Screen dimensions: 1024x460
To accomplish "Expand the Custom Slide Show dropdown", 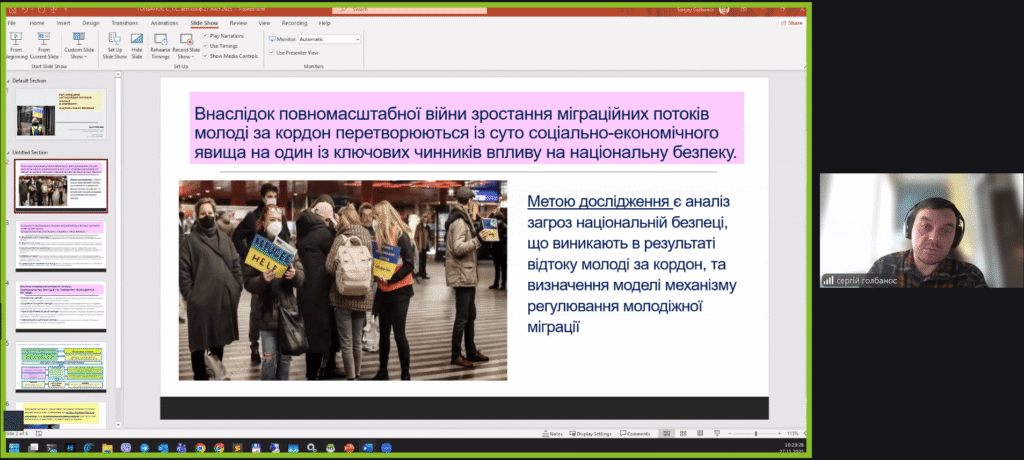I will point(77,47).
